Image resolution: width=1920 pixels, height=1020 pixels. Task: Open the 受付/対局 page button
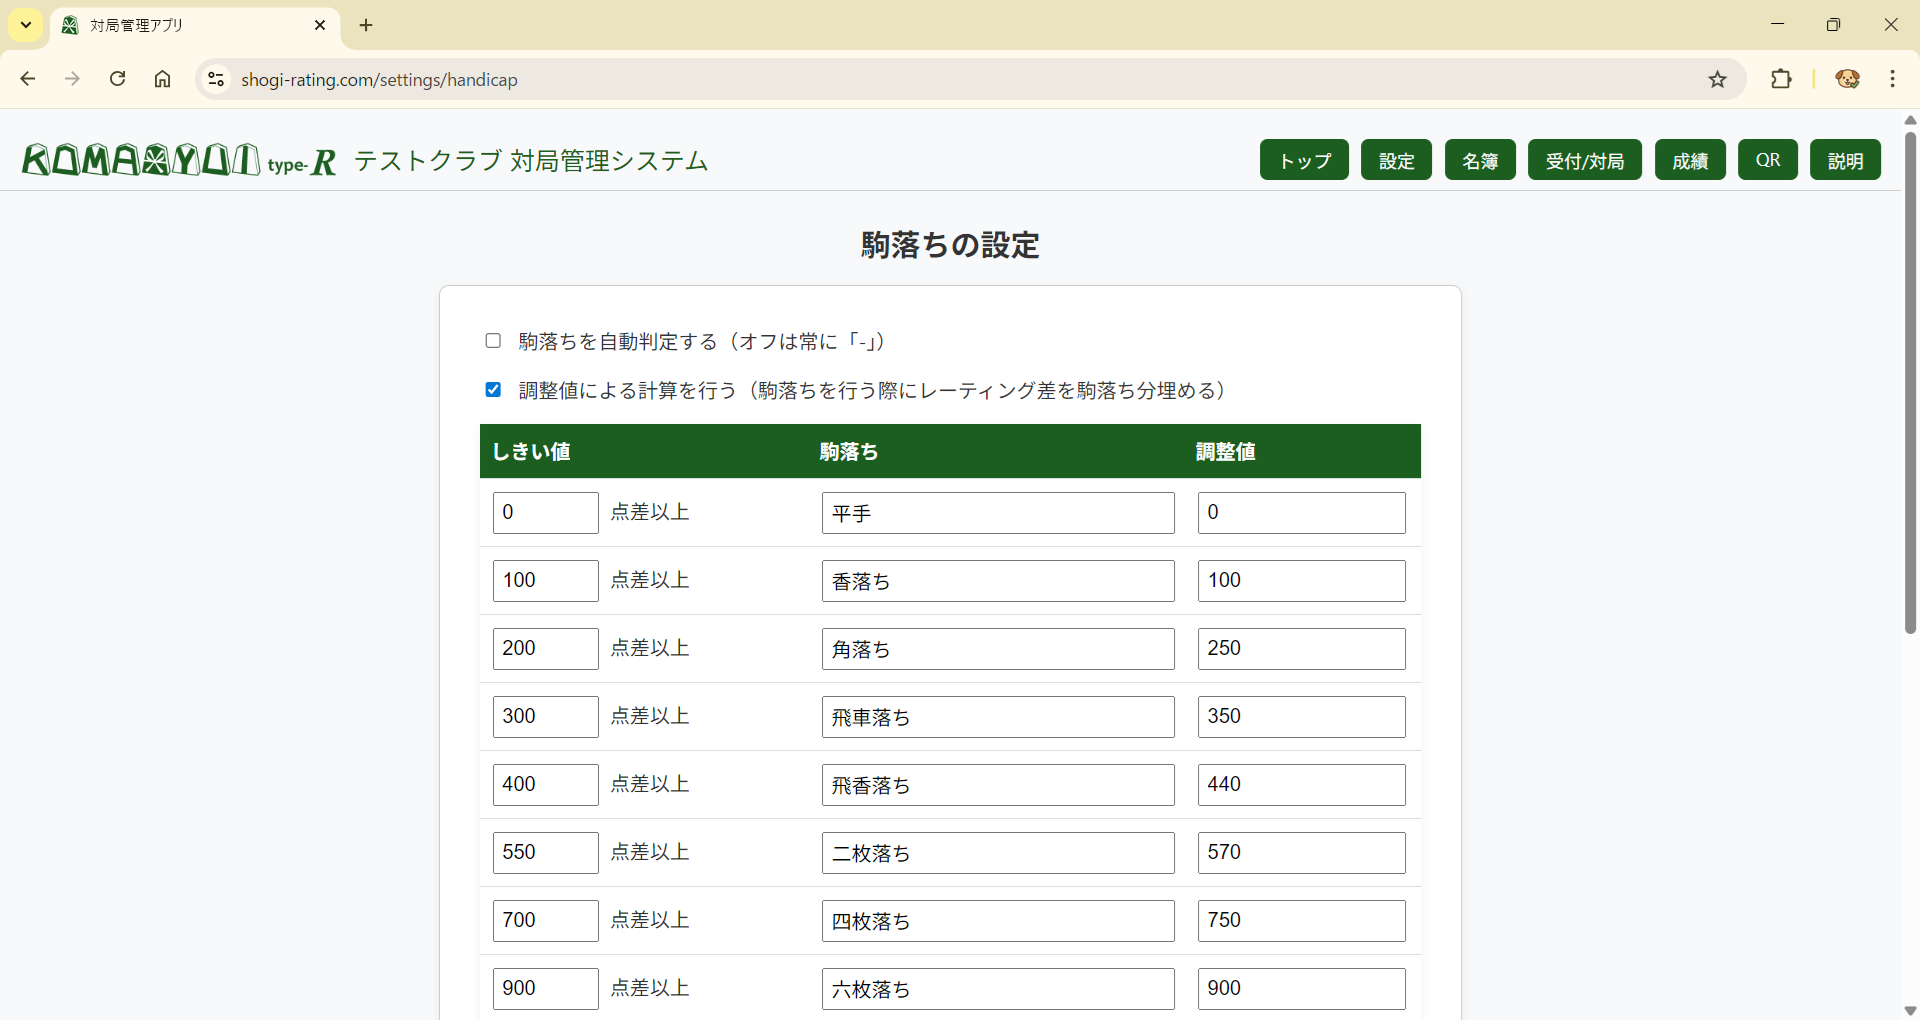[x=1584, y=160]
